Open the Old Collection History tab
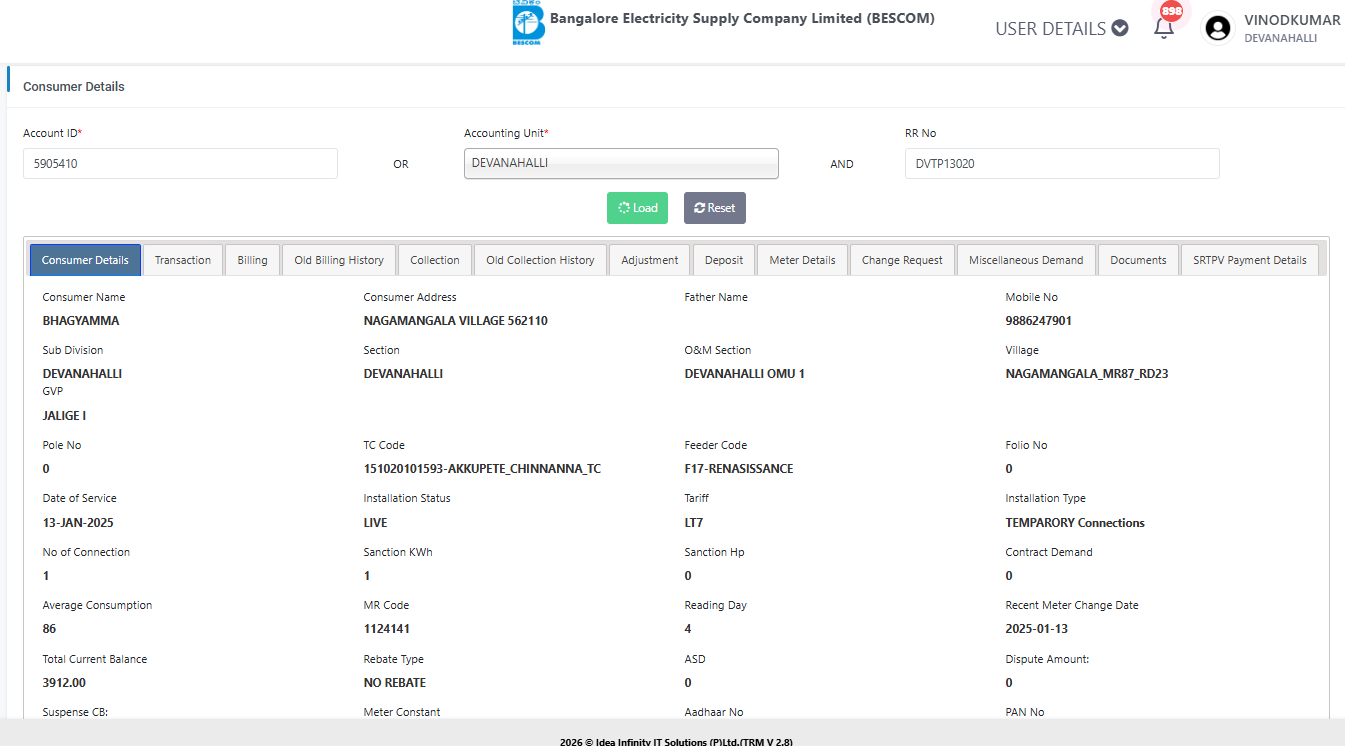Screen dimensions: 1345x746 click(540, 260)
